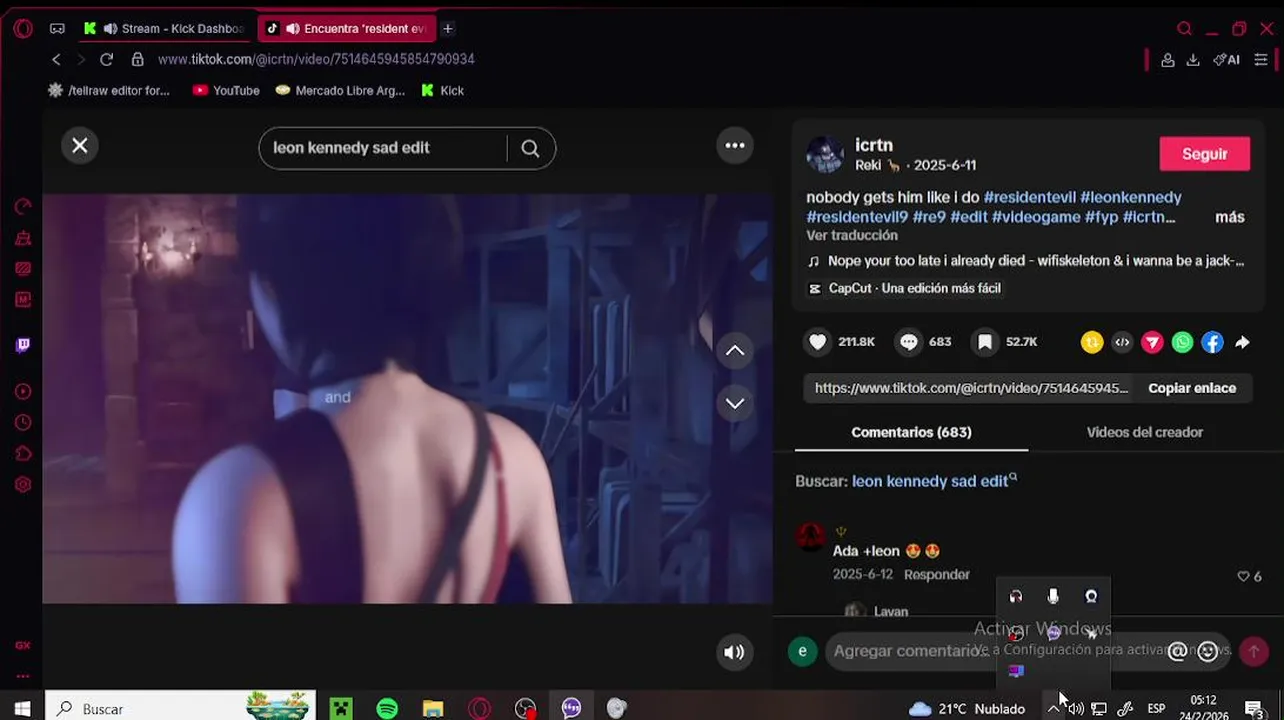Expand the caption with 'más'
The image size is (1284, 720).
[x=1229, y=217]
